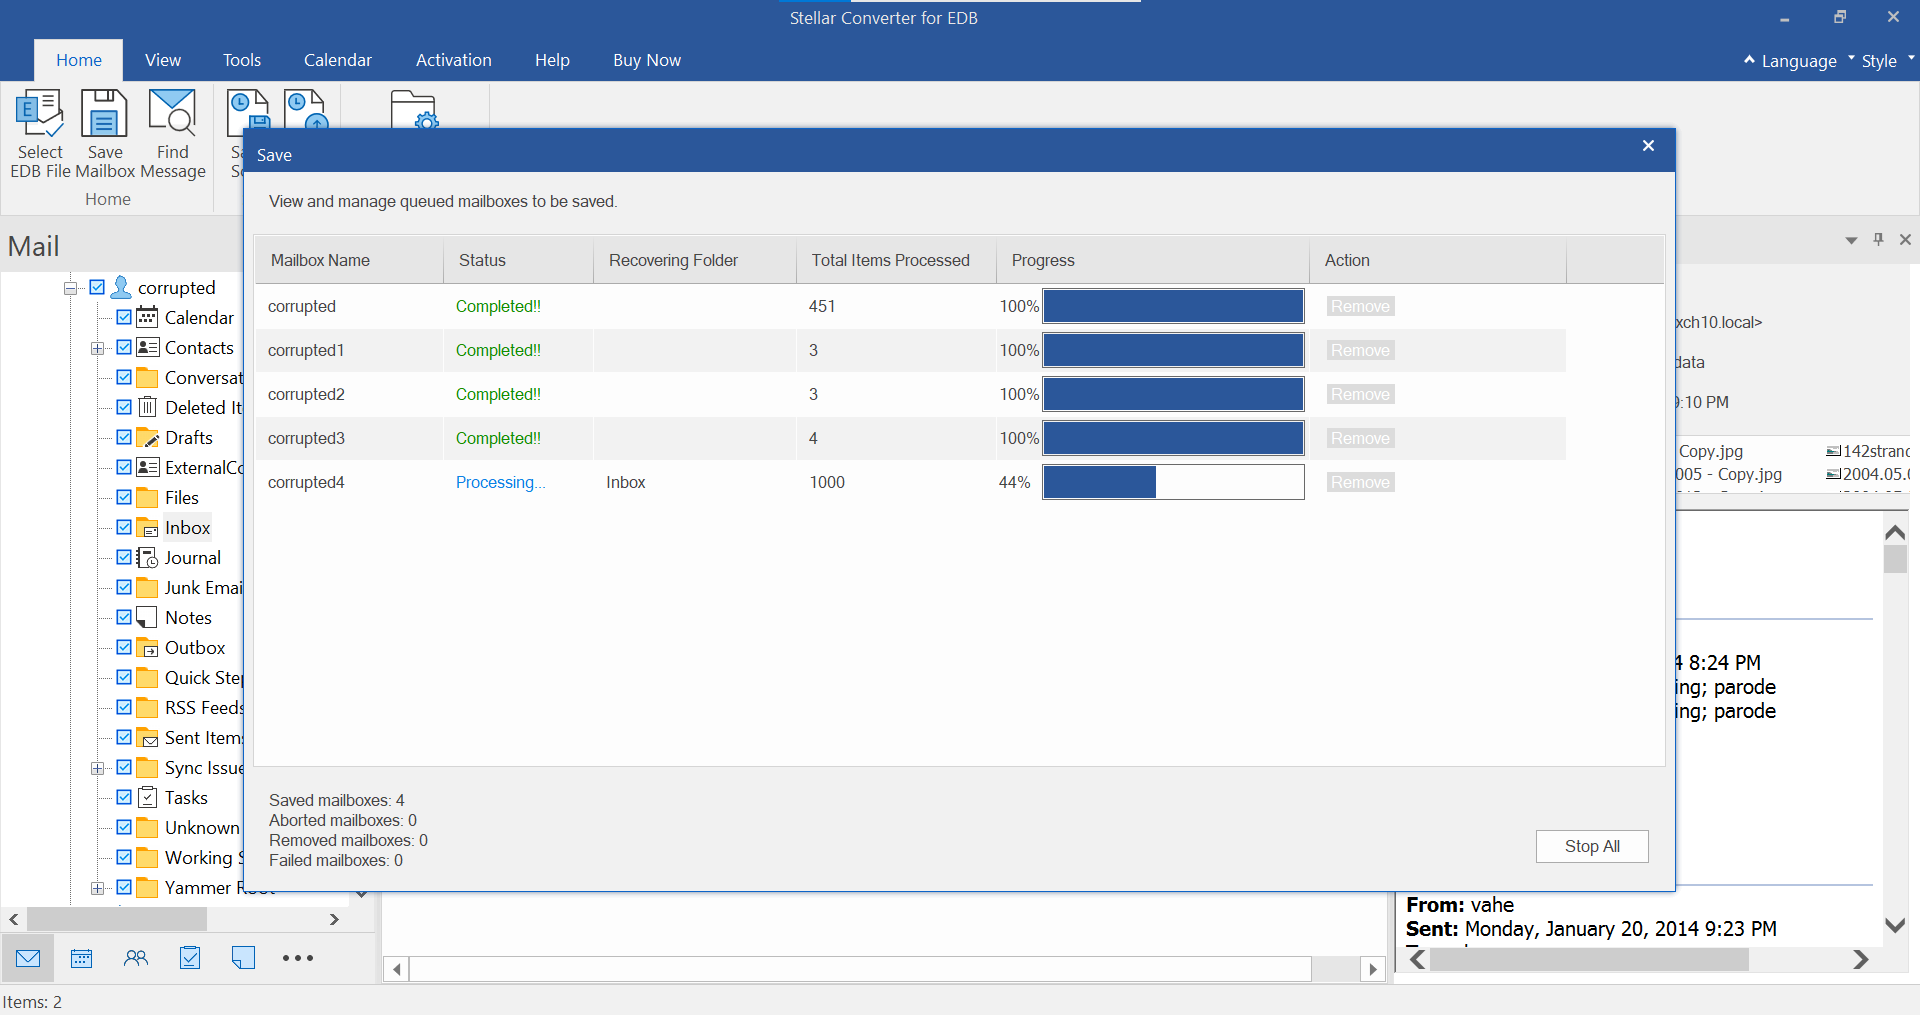Remove the corrupted1 mailbox from queue
1920x1015 pixels.
coord(1360,350)
